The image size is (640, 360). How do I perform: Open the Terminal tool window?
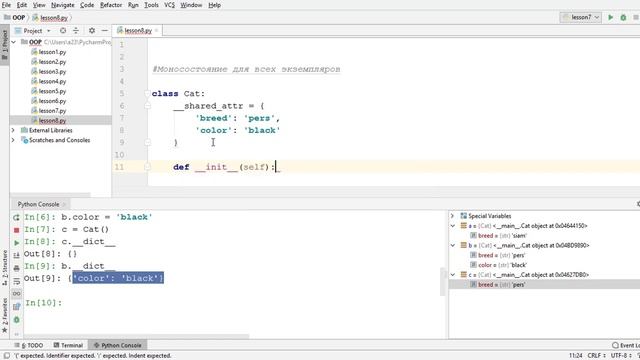click(68, 345)
